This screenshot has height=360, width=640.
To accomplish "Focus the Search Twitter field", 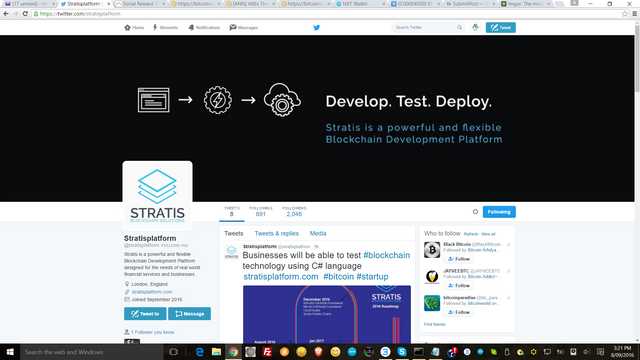I will 428,27.
